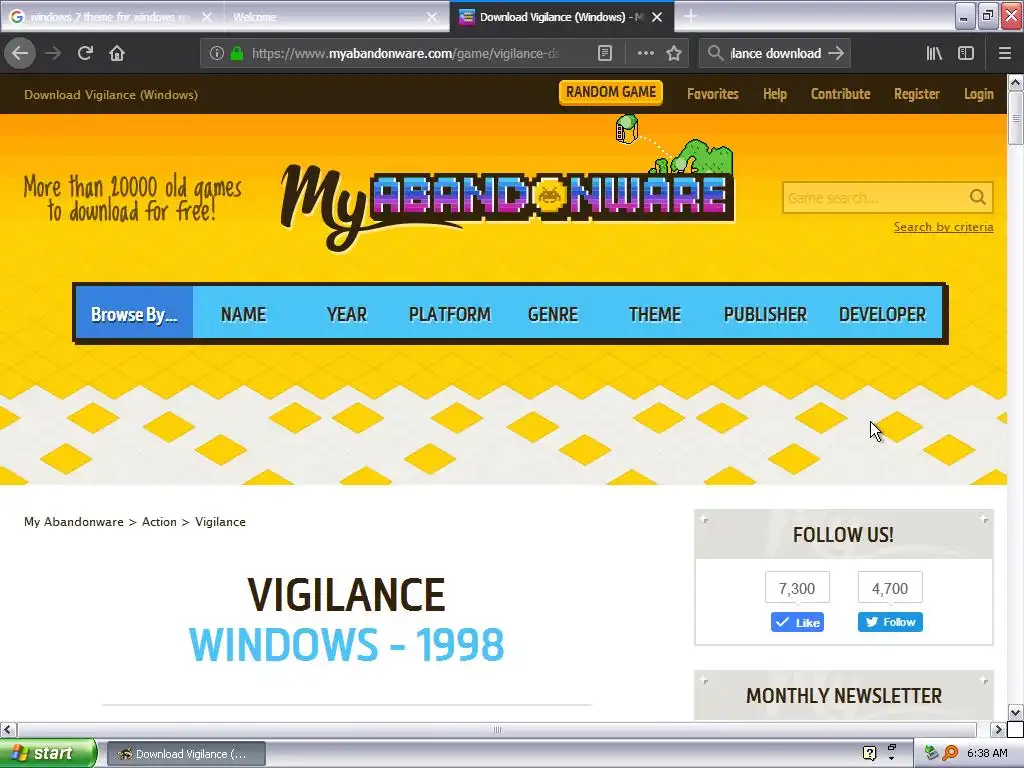This screenshot has height=768, width=1024.
Task: Submit game search with magnifier icon
Action: pos(978,197)
